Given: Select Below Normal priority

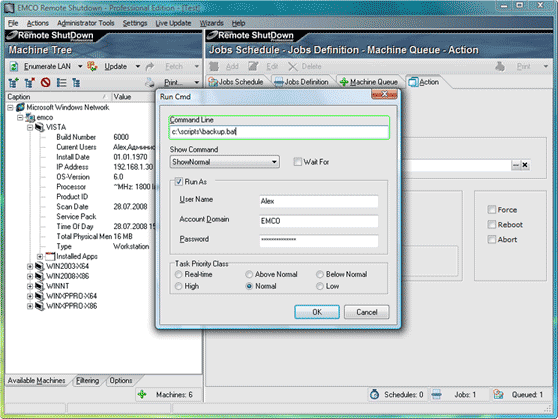Looking at the screenshot, I should click(x=320, y=274).
